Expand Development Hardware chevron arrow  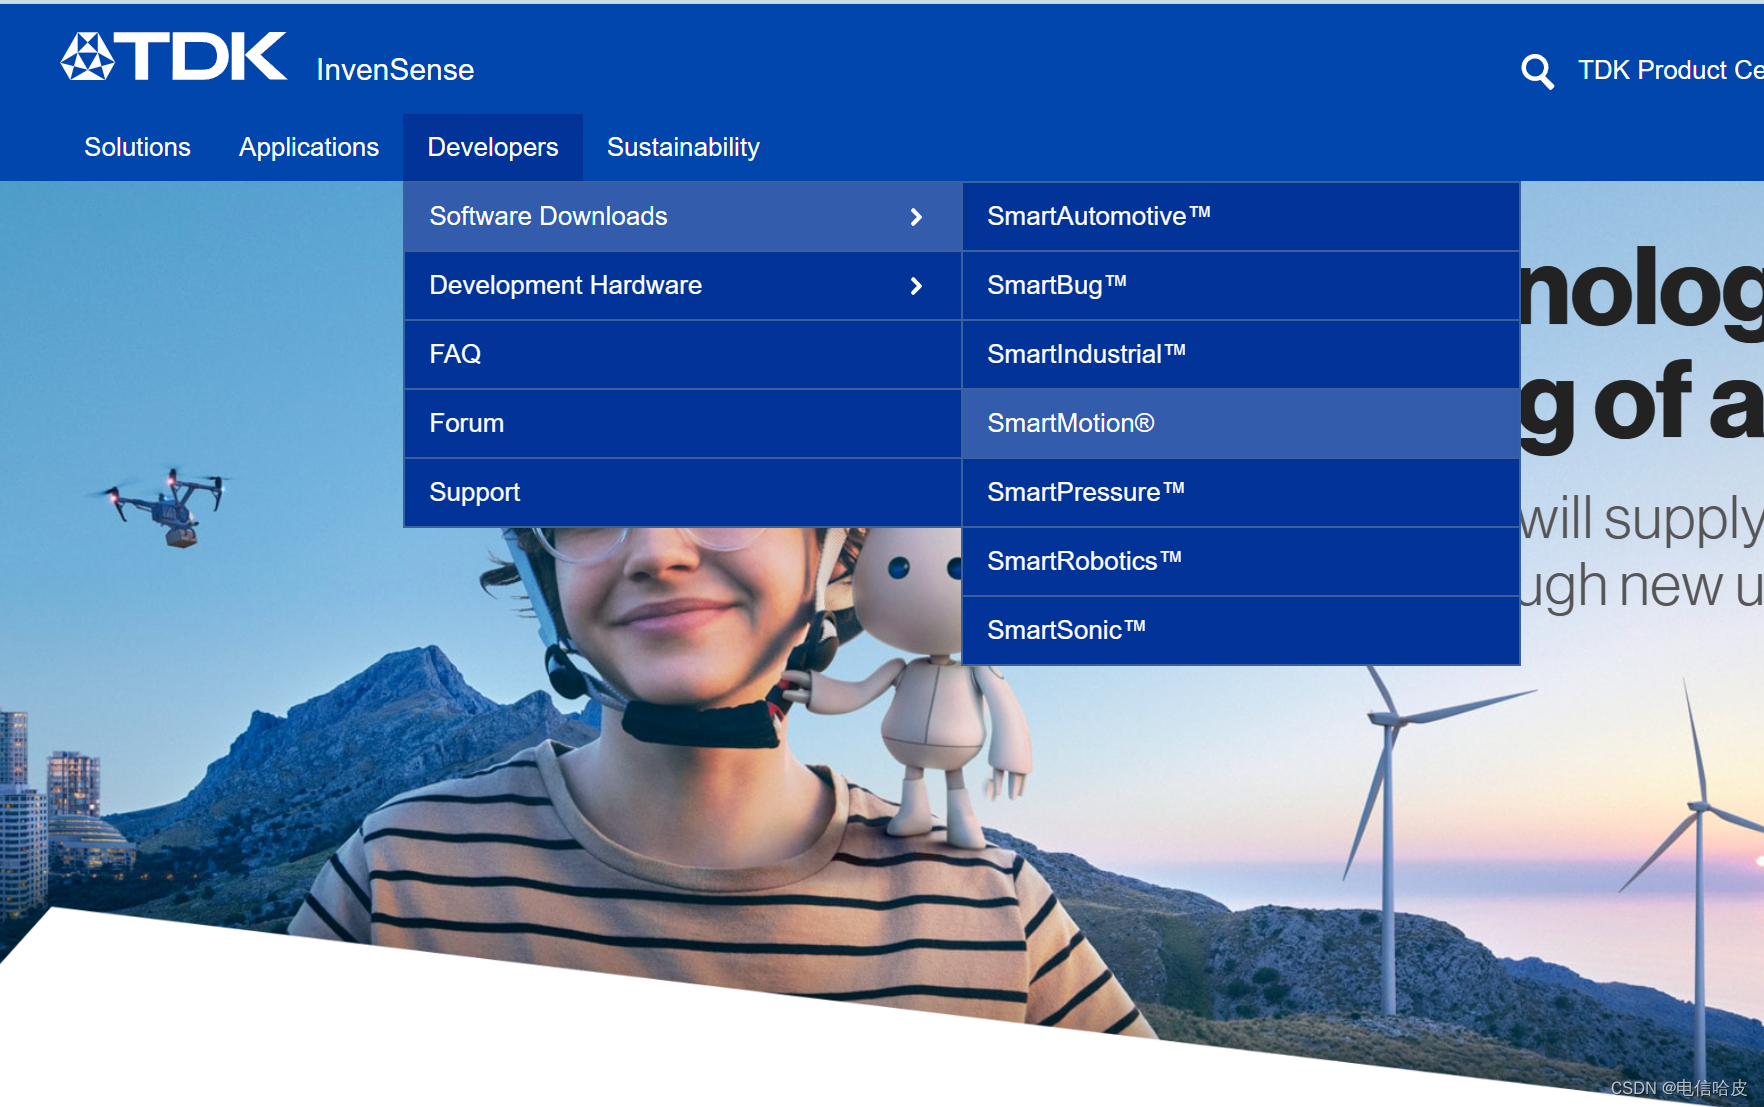tap(916, 286)
